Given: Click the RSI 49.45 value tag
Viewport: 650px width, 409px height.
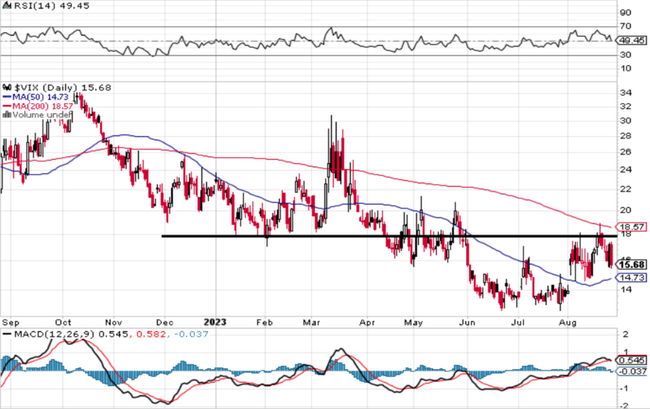Looking at the screenshot, I should coord(632,41).
